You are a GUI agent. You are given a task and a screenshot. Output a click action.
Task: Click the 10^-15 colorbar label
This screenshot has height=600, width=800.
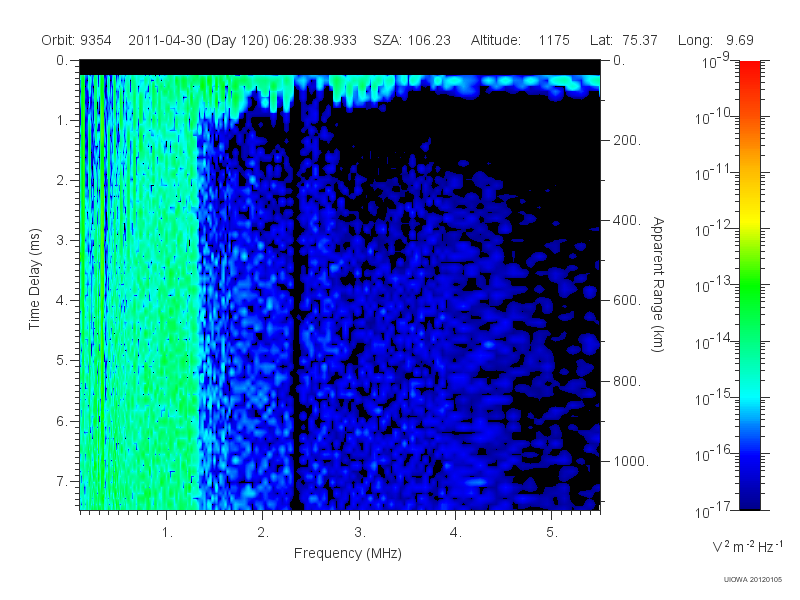coord(715,397)
